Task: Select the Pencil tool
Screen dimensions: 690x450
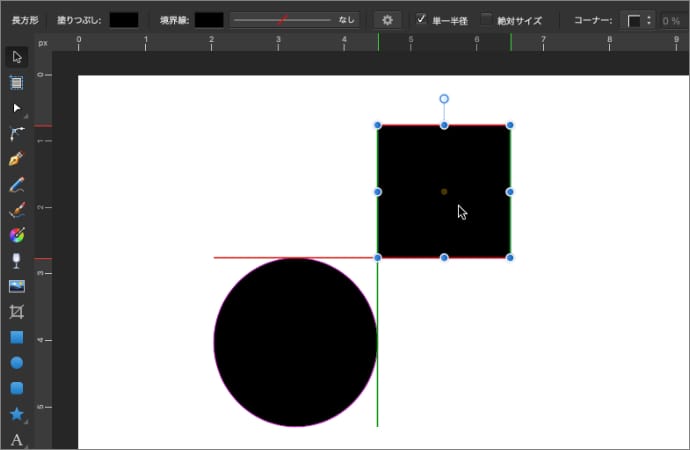Action: tap(17, 185)
